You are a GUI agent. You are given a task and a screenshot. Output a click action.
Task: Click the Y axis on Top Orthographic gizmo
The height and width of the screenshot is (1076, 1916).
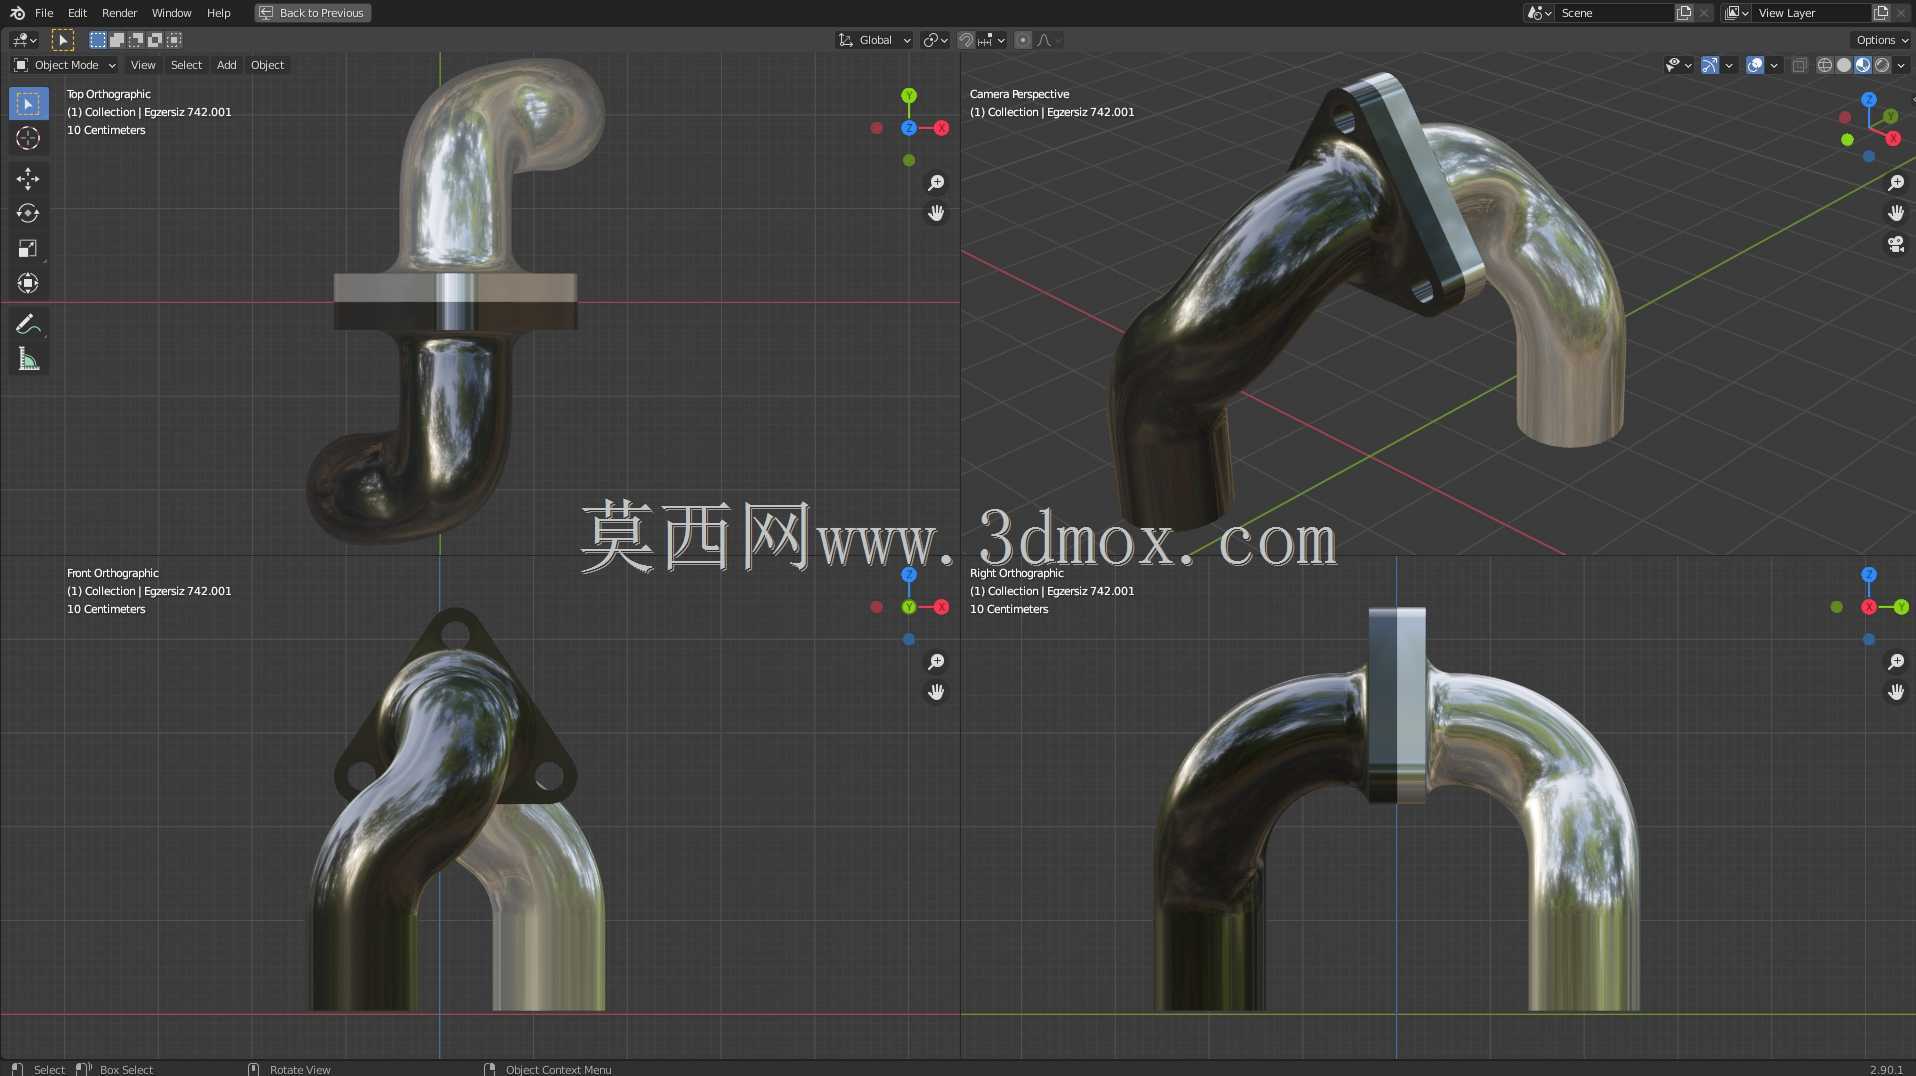[x=909, y=96]
